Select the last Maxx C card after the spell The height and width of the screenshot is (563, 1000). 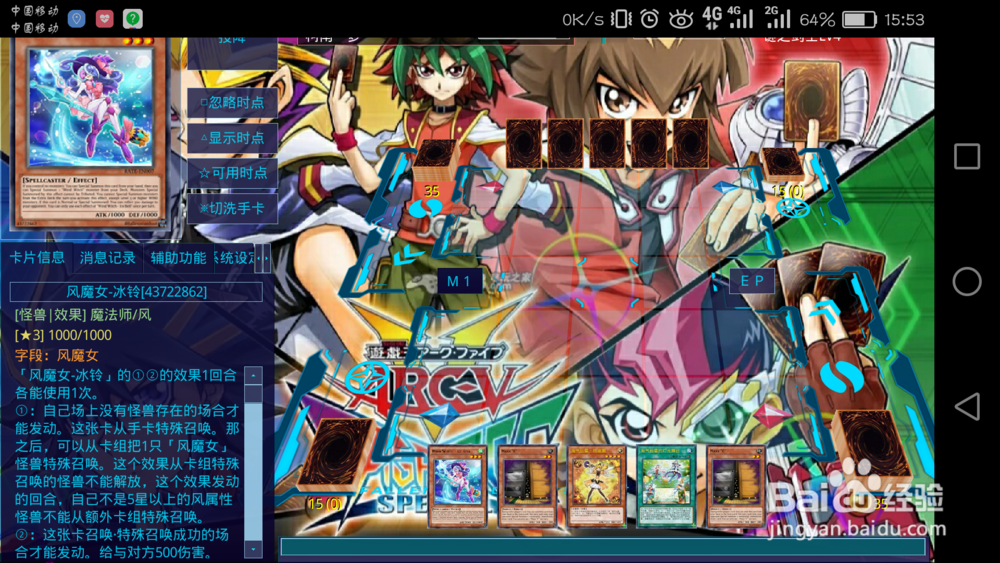[x=735, y=486]
